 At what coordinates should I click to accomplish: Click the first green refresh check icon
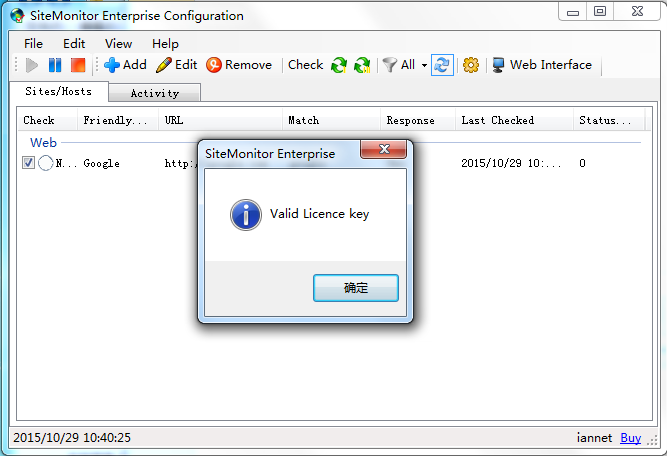click(x=339, y=65)
